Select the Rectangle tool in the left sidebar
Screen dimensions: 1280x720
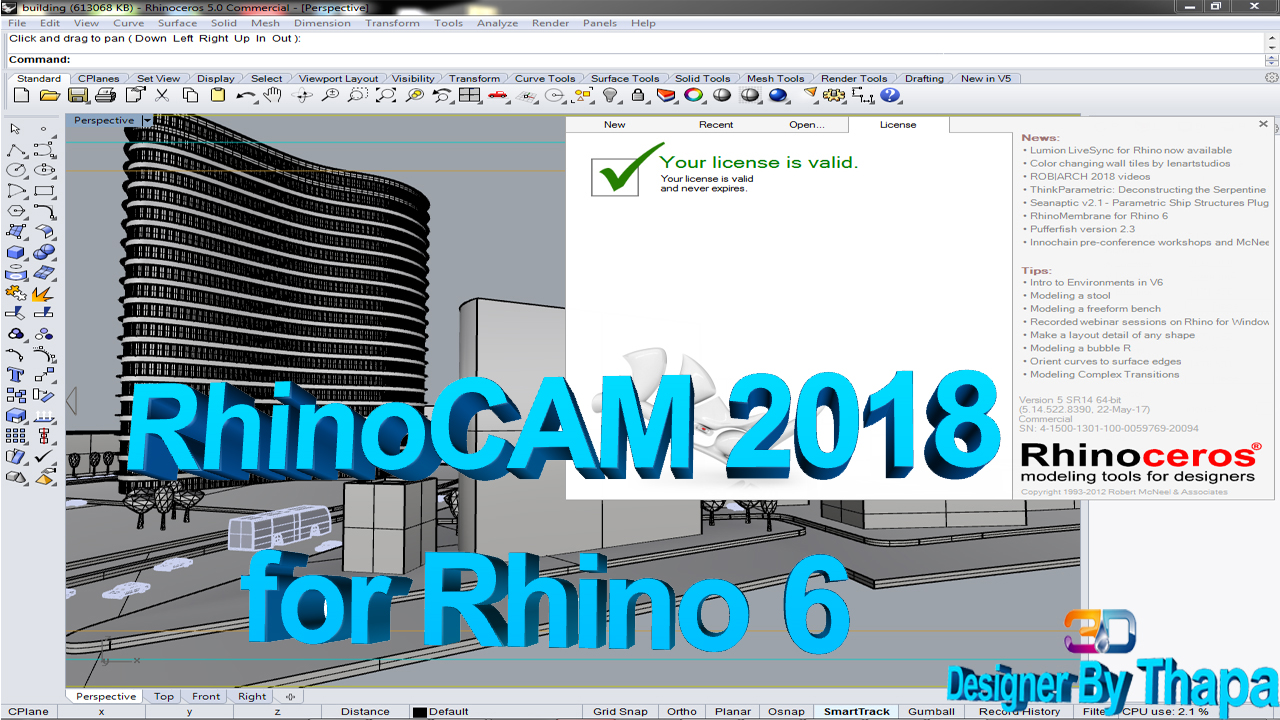coord(44,191)
